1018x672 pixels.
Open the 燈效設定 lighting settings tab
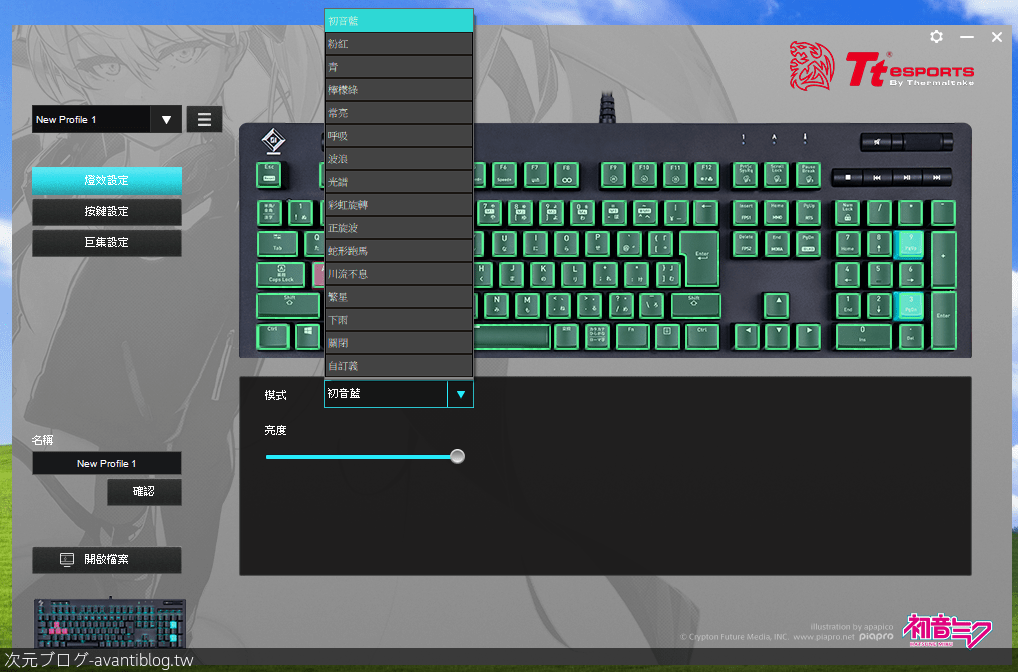(x=106, y=180)
